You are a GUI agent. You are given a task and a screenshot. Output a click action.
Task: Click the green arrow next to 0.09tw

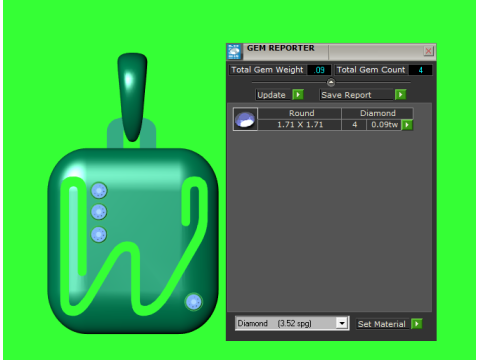(407, 125)
